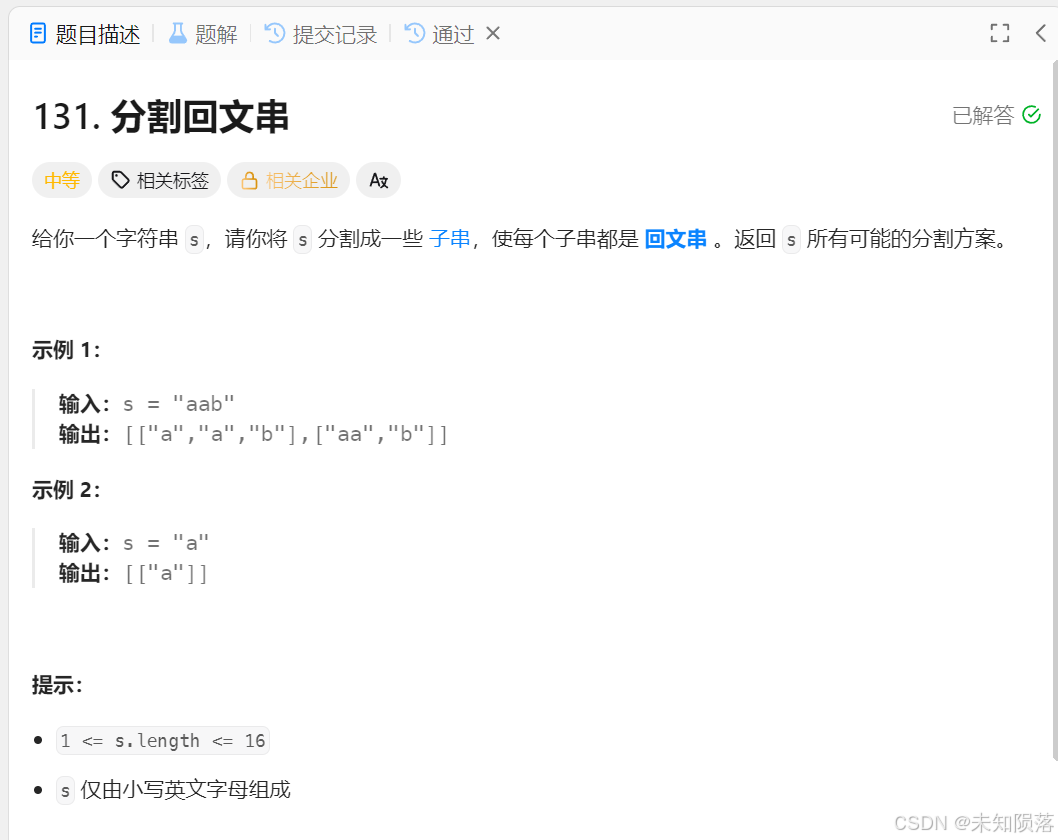This screenshot has width=1058, height=840.
Task: Click the lock icon in 相关企业
Action: click(250, 180)
